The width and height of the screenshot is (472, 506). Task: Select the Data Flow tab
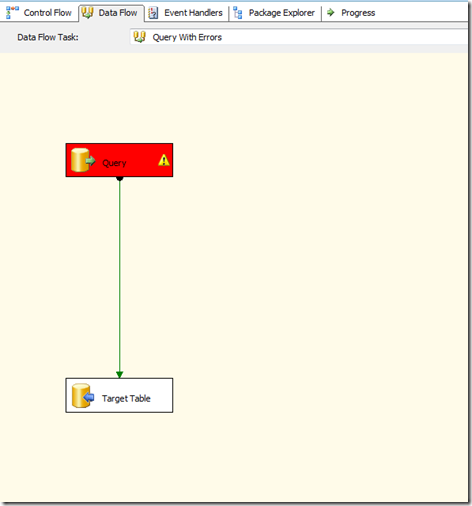tap(111, 13)
